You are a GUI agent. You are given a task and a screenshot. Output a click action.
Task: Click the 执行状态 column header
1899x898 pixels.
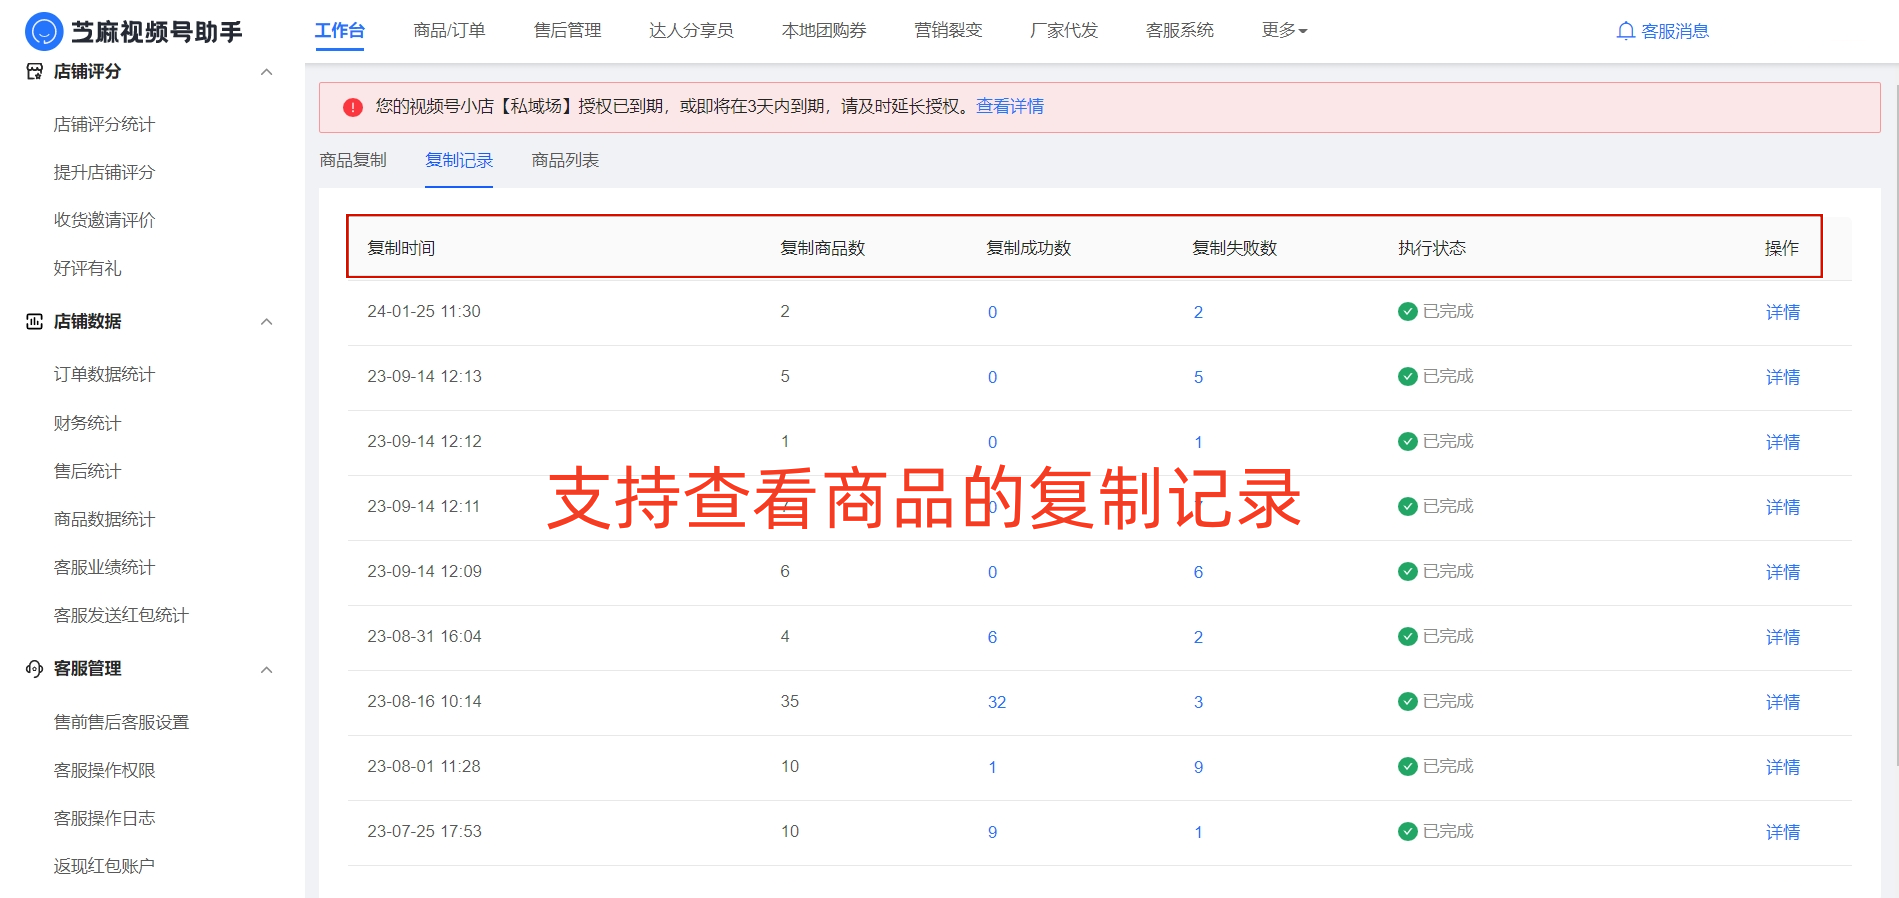click(1432, 248)
